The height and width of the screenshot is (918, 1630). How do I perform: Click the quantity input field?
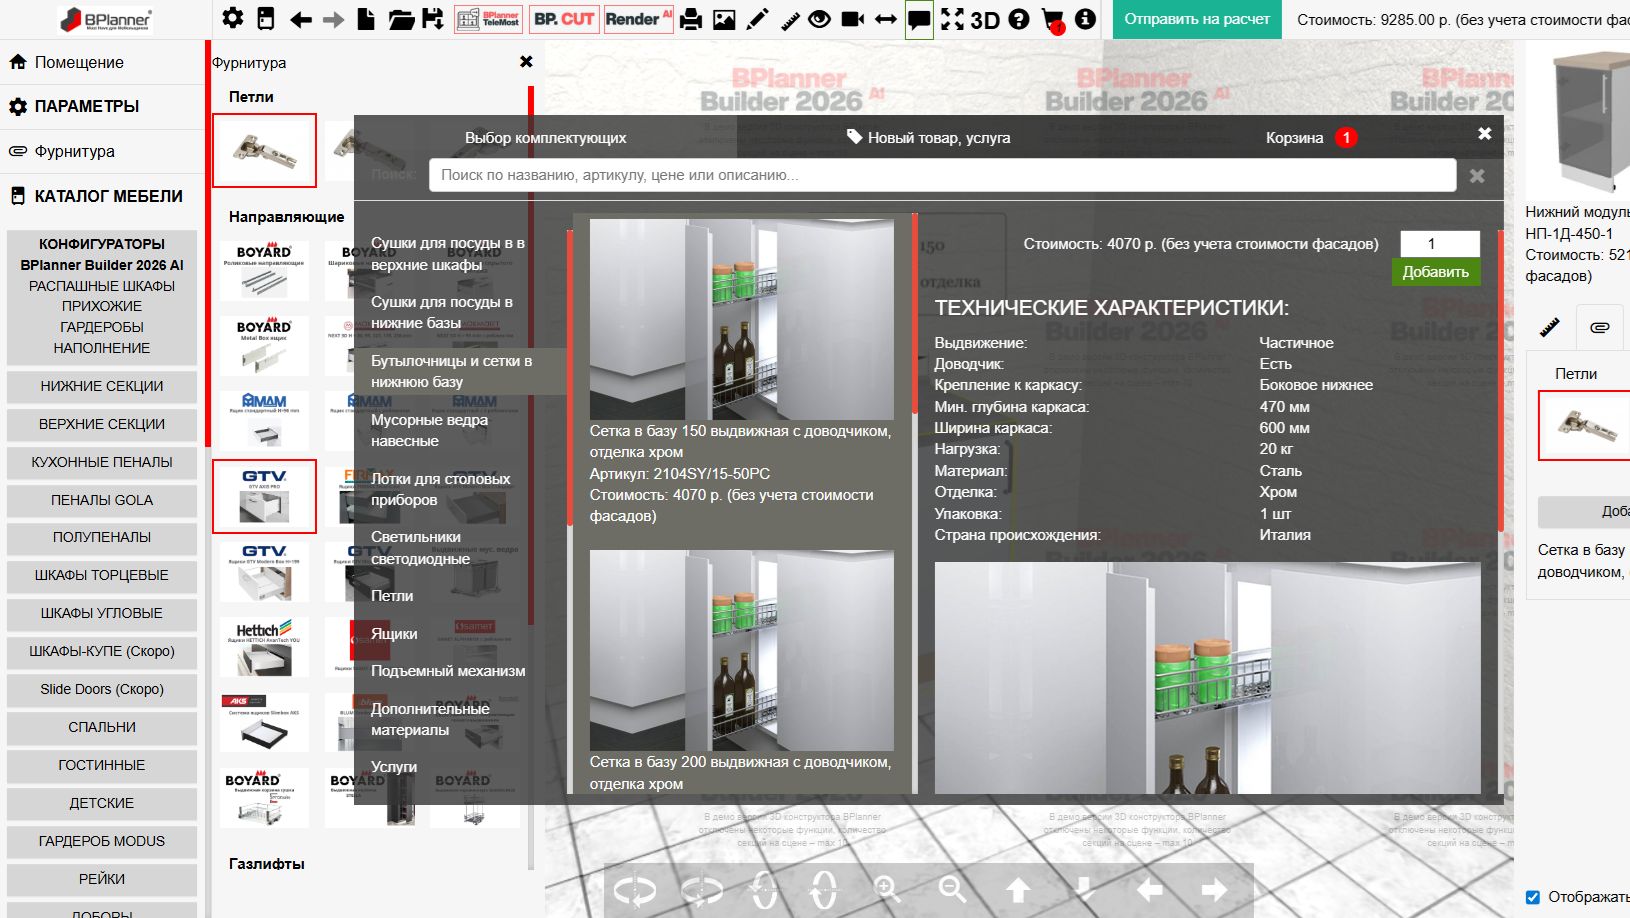coord(1440,244)
